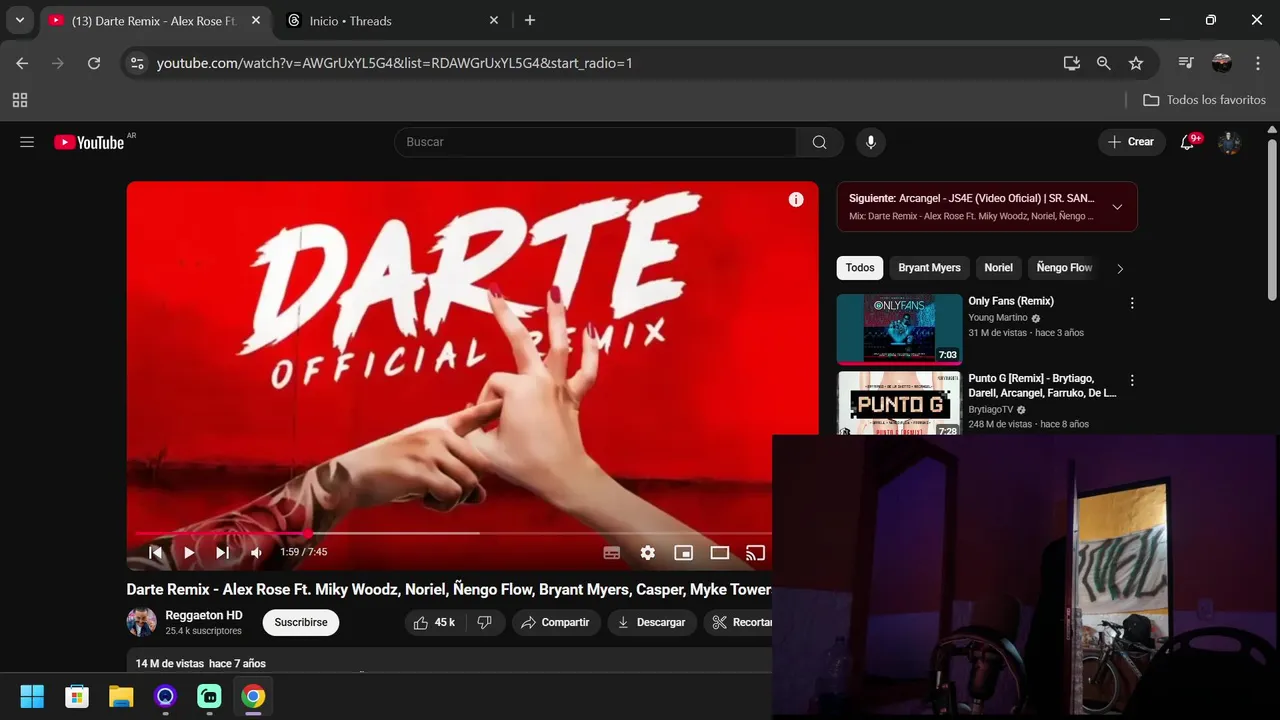
Task: Open YouTube notifications bell
Action: point(1188,142)
